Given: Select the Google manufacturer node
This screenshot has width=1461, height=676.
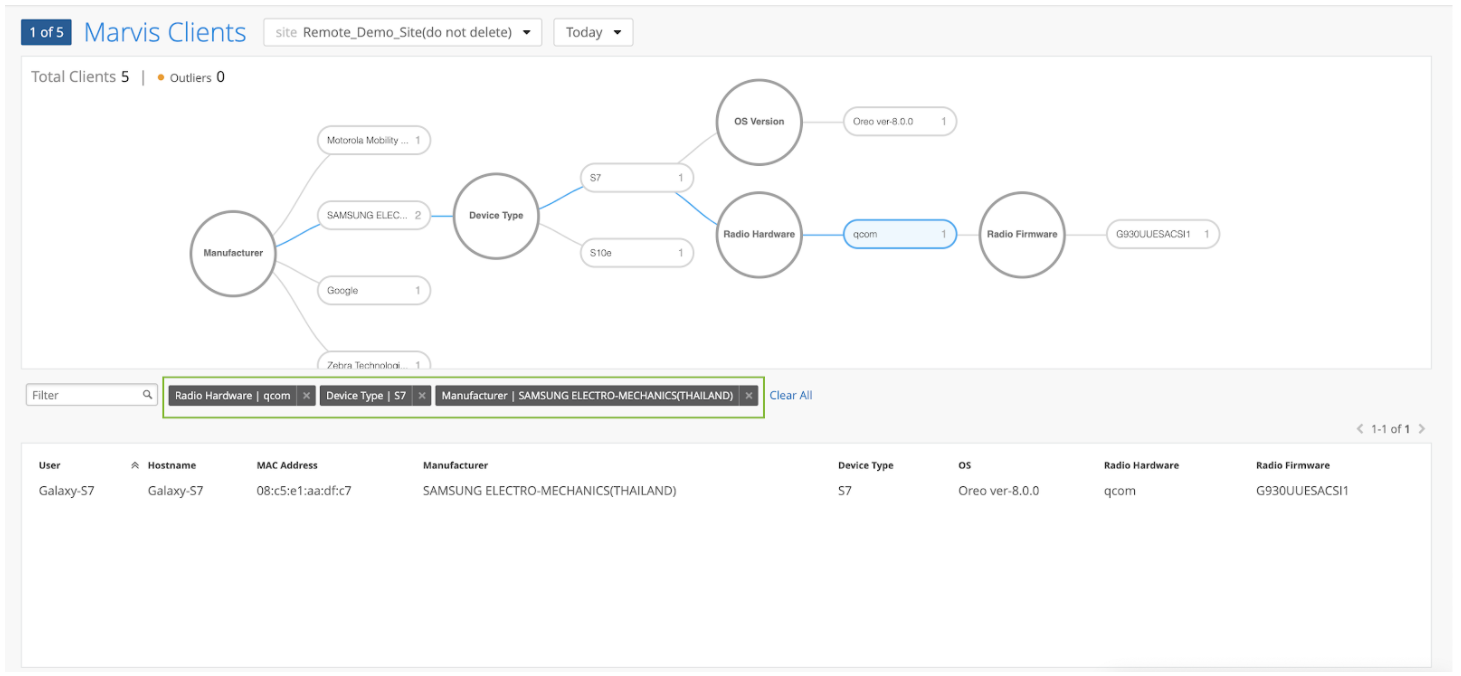Looking at the screenshot, I should click(373, 291).
